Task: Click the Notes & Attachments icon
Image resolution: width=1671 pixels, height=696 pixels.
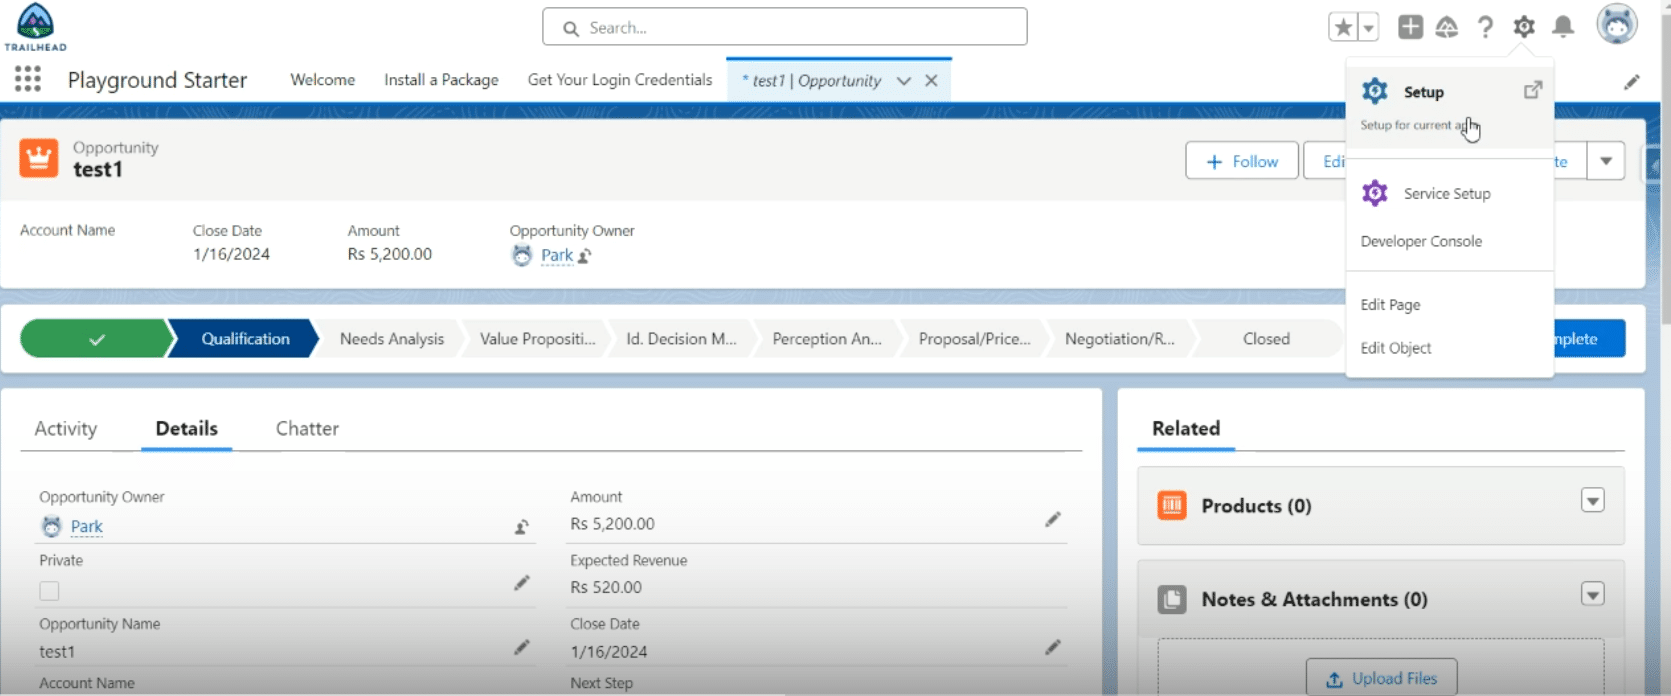Action: click(x=1172, y=600)
